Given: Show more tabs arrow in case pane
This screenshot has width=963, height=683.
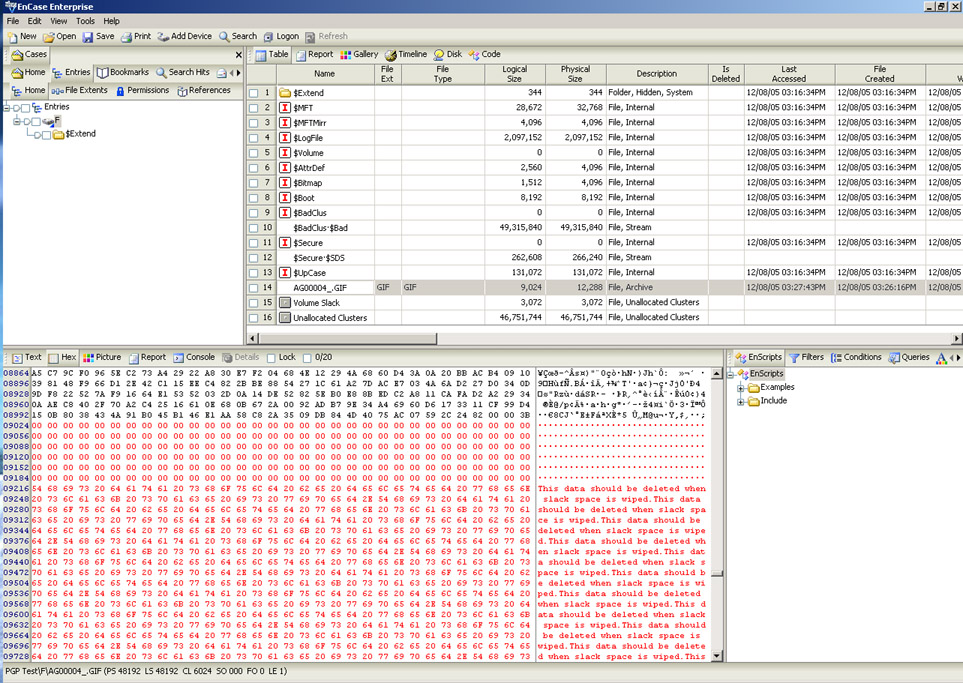Looking at the screenshot, I should click(x=238, y=72).
